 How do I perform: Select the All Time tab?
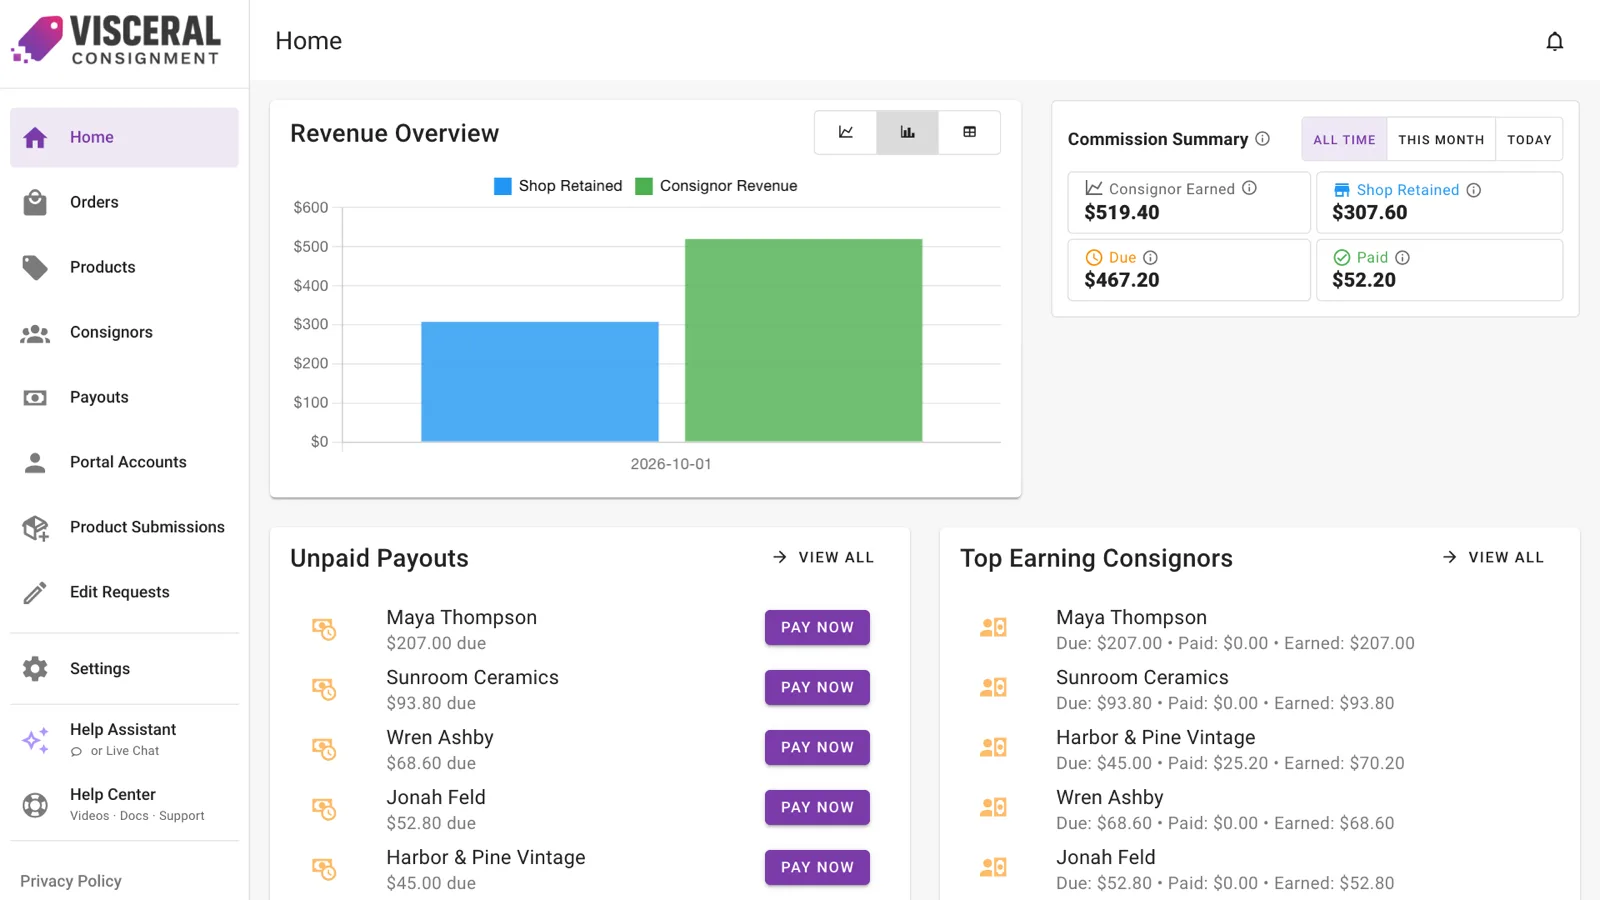(x=1344, y=139)
